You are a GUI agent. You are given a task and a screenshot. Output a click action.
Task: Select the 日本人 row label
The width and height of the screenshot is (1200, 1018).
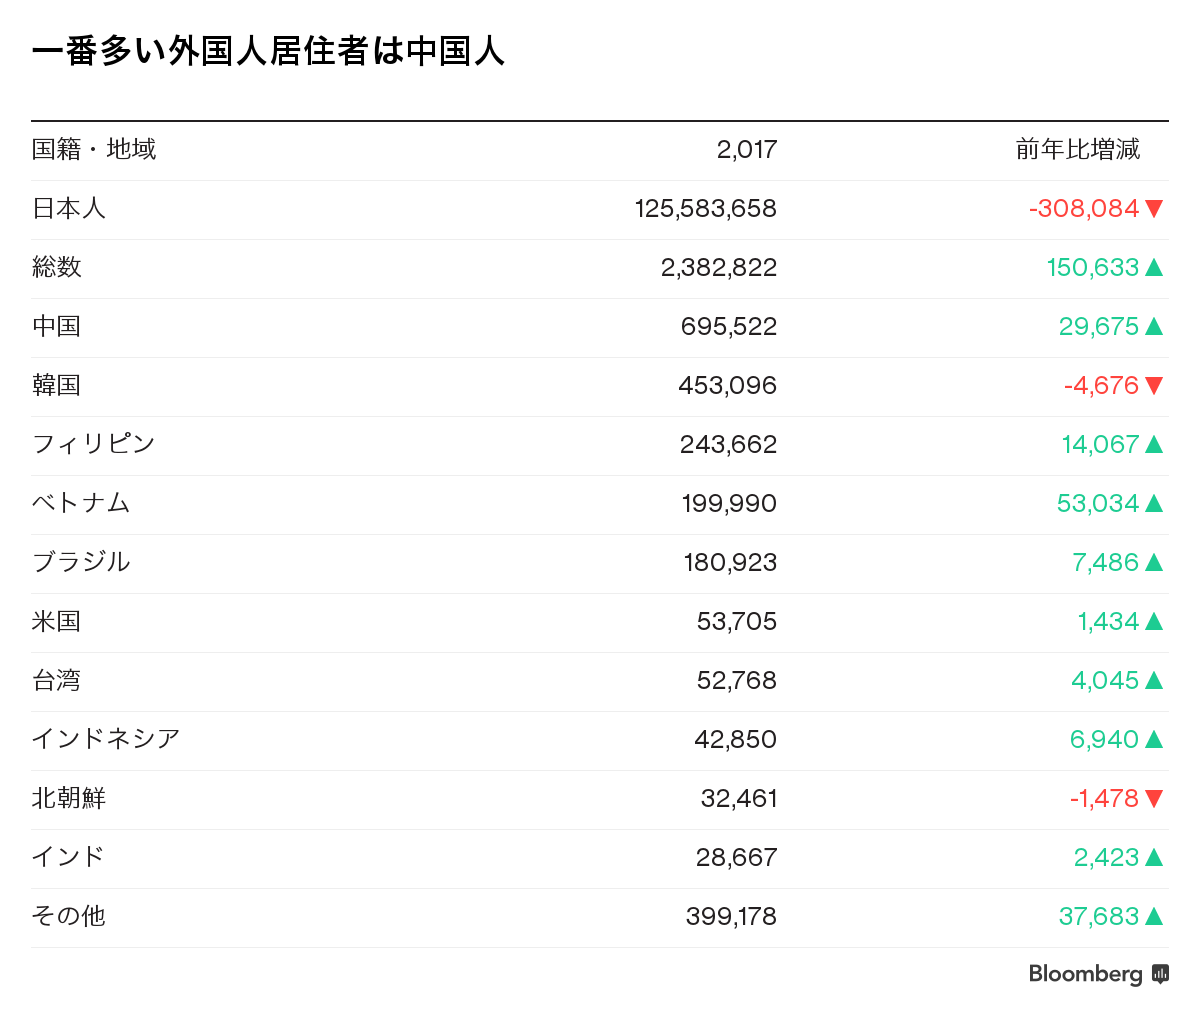point(69,208)
